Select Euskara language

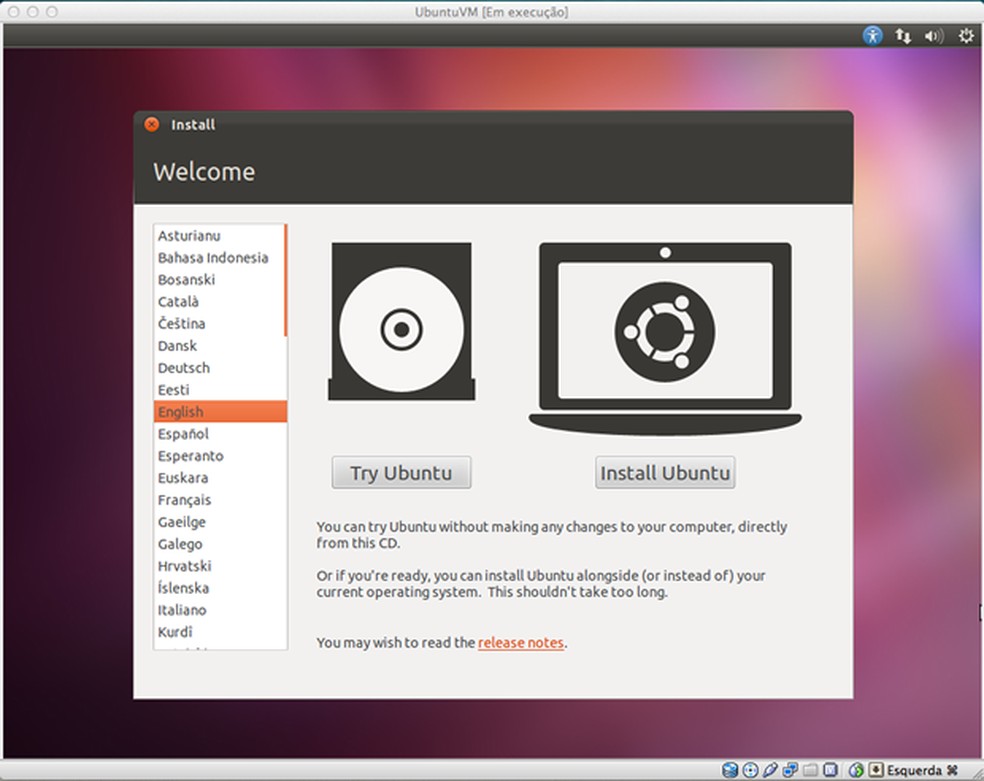coord(219,477)
